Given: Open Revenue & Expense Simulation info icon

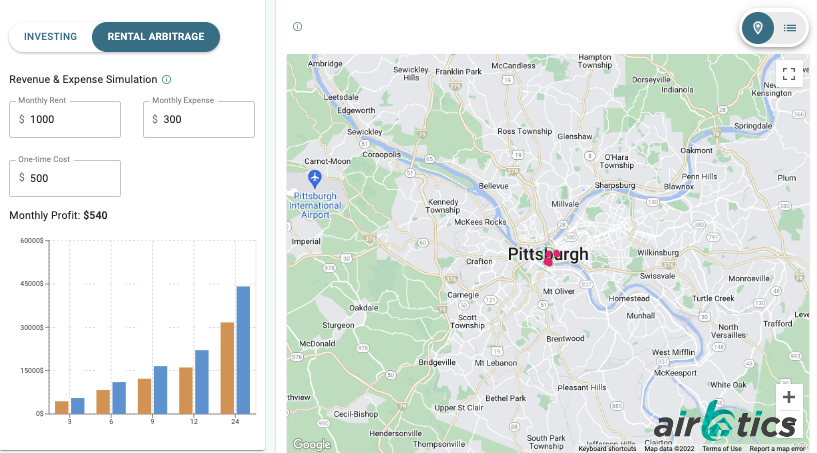Looking at the screenshot, I should click(166, 80).
